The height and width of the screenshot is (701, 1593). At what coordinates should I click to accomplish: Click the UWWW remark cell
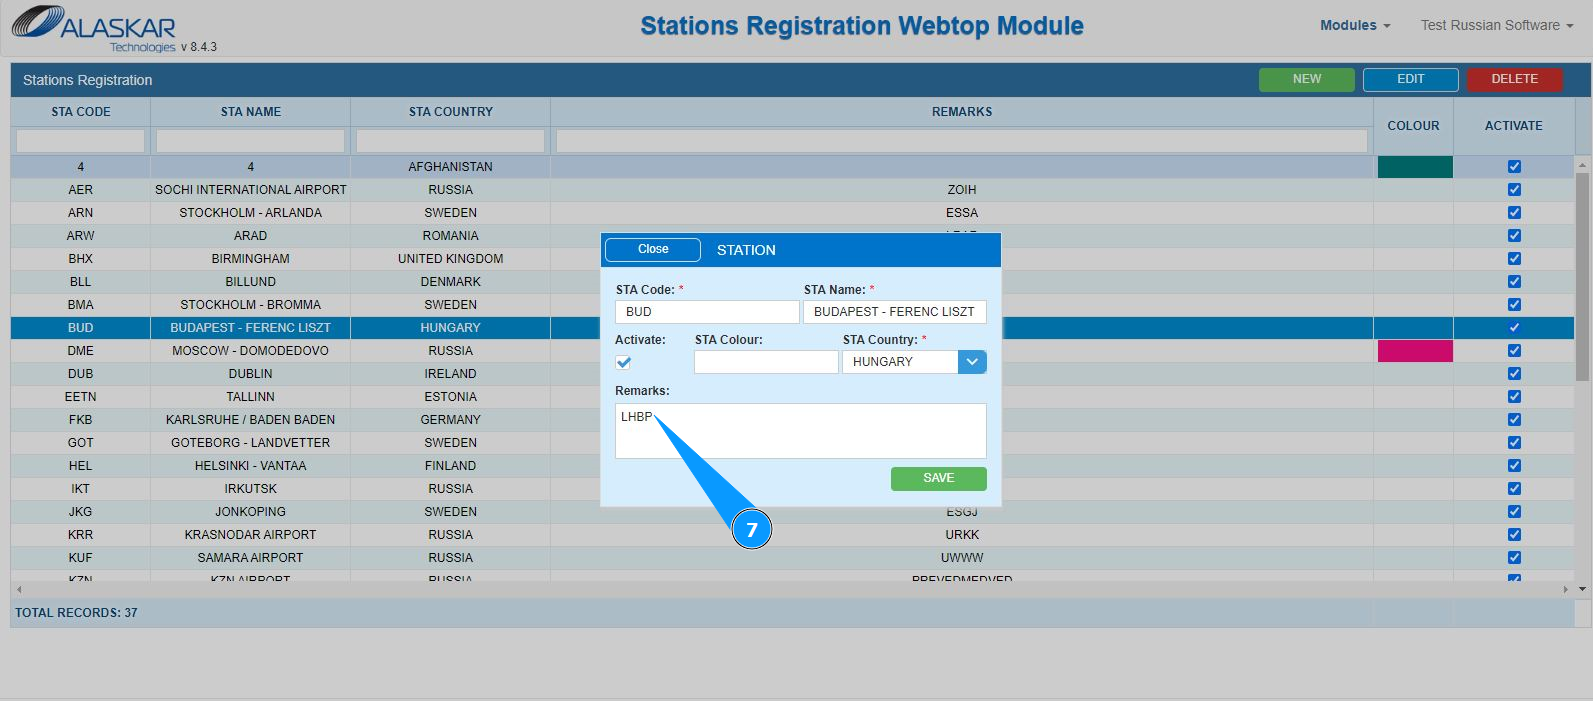tap(962, 558)
